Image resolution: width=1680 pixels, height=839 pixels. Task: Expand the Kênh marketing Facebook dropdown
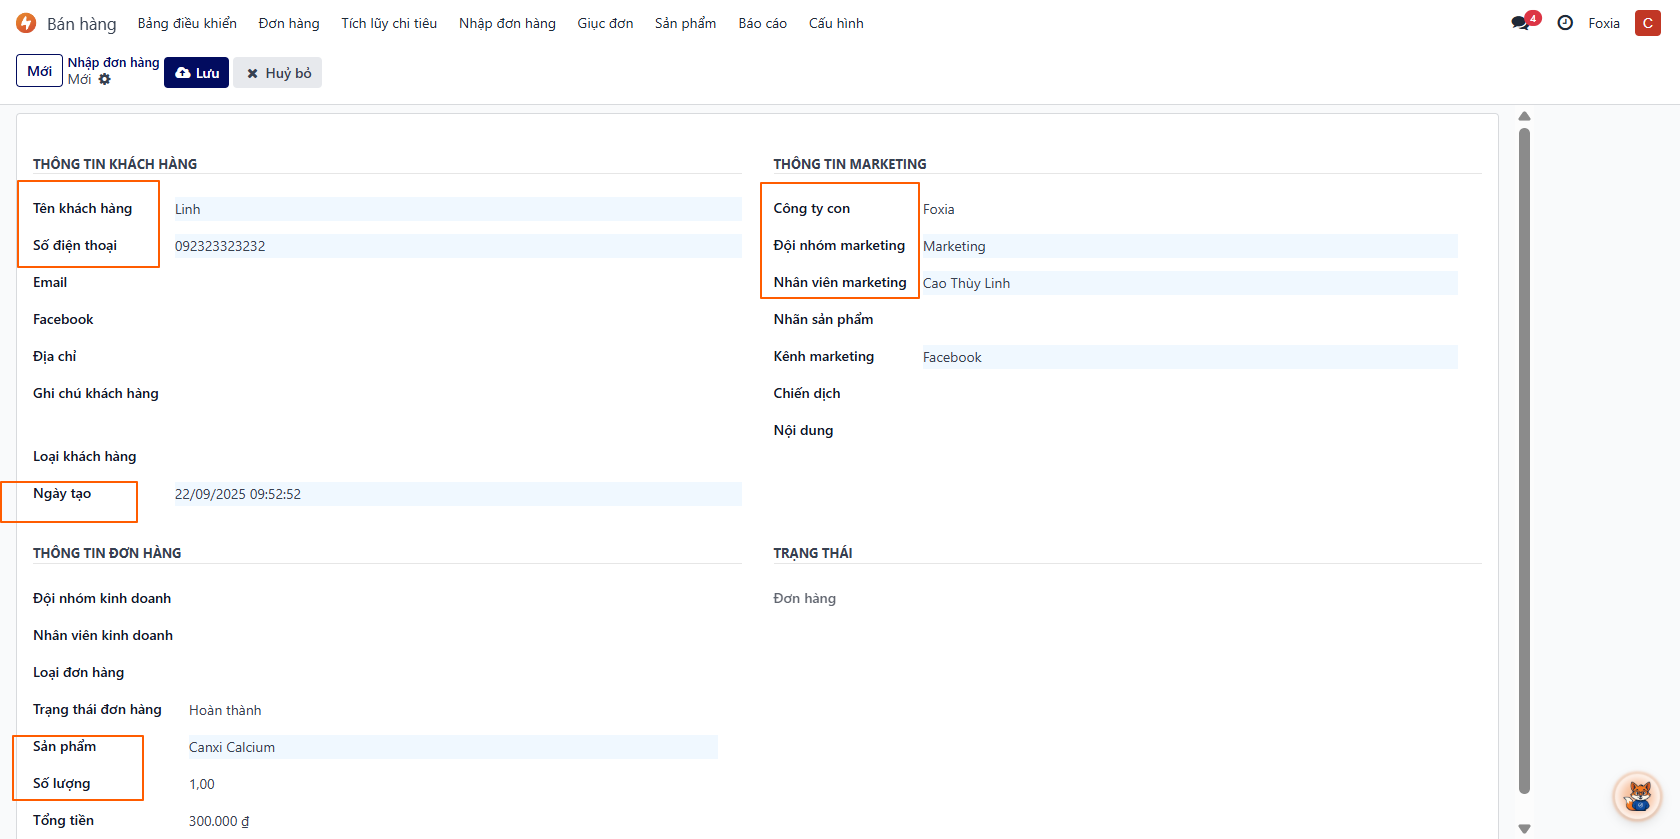[x=1188, y=357]
